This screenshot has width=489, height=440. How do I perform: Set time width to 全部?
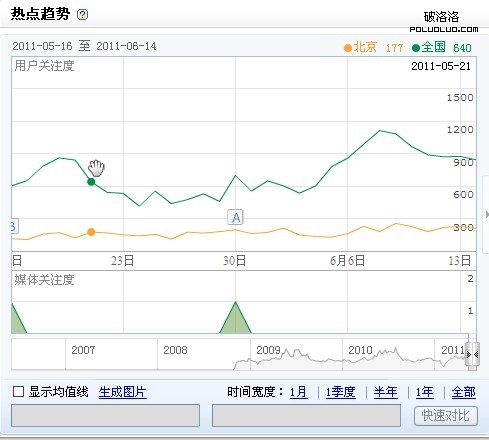(464, 392)
